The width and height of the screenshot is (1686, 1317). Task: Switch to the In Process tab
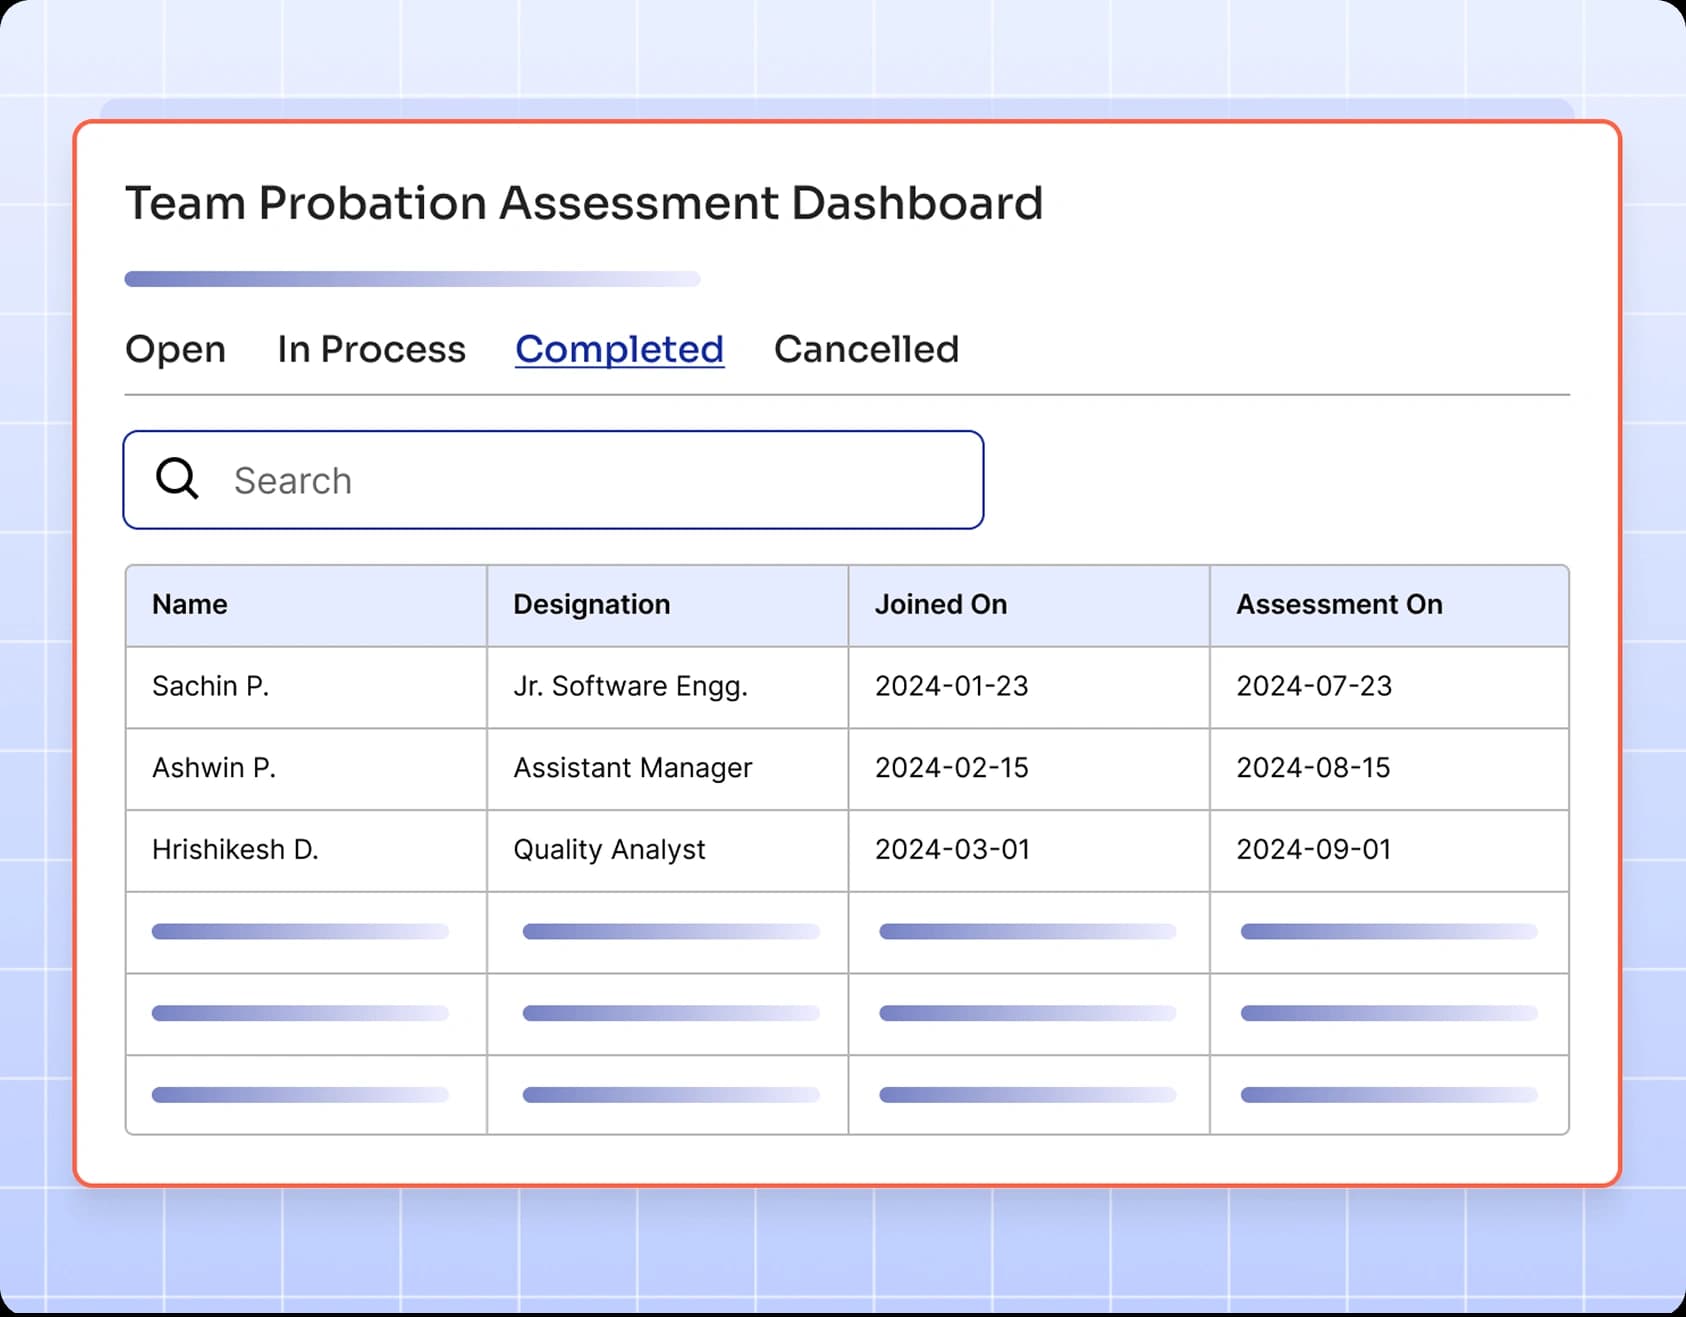[371, 349]
